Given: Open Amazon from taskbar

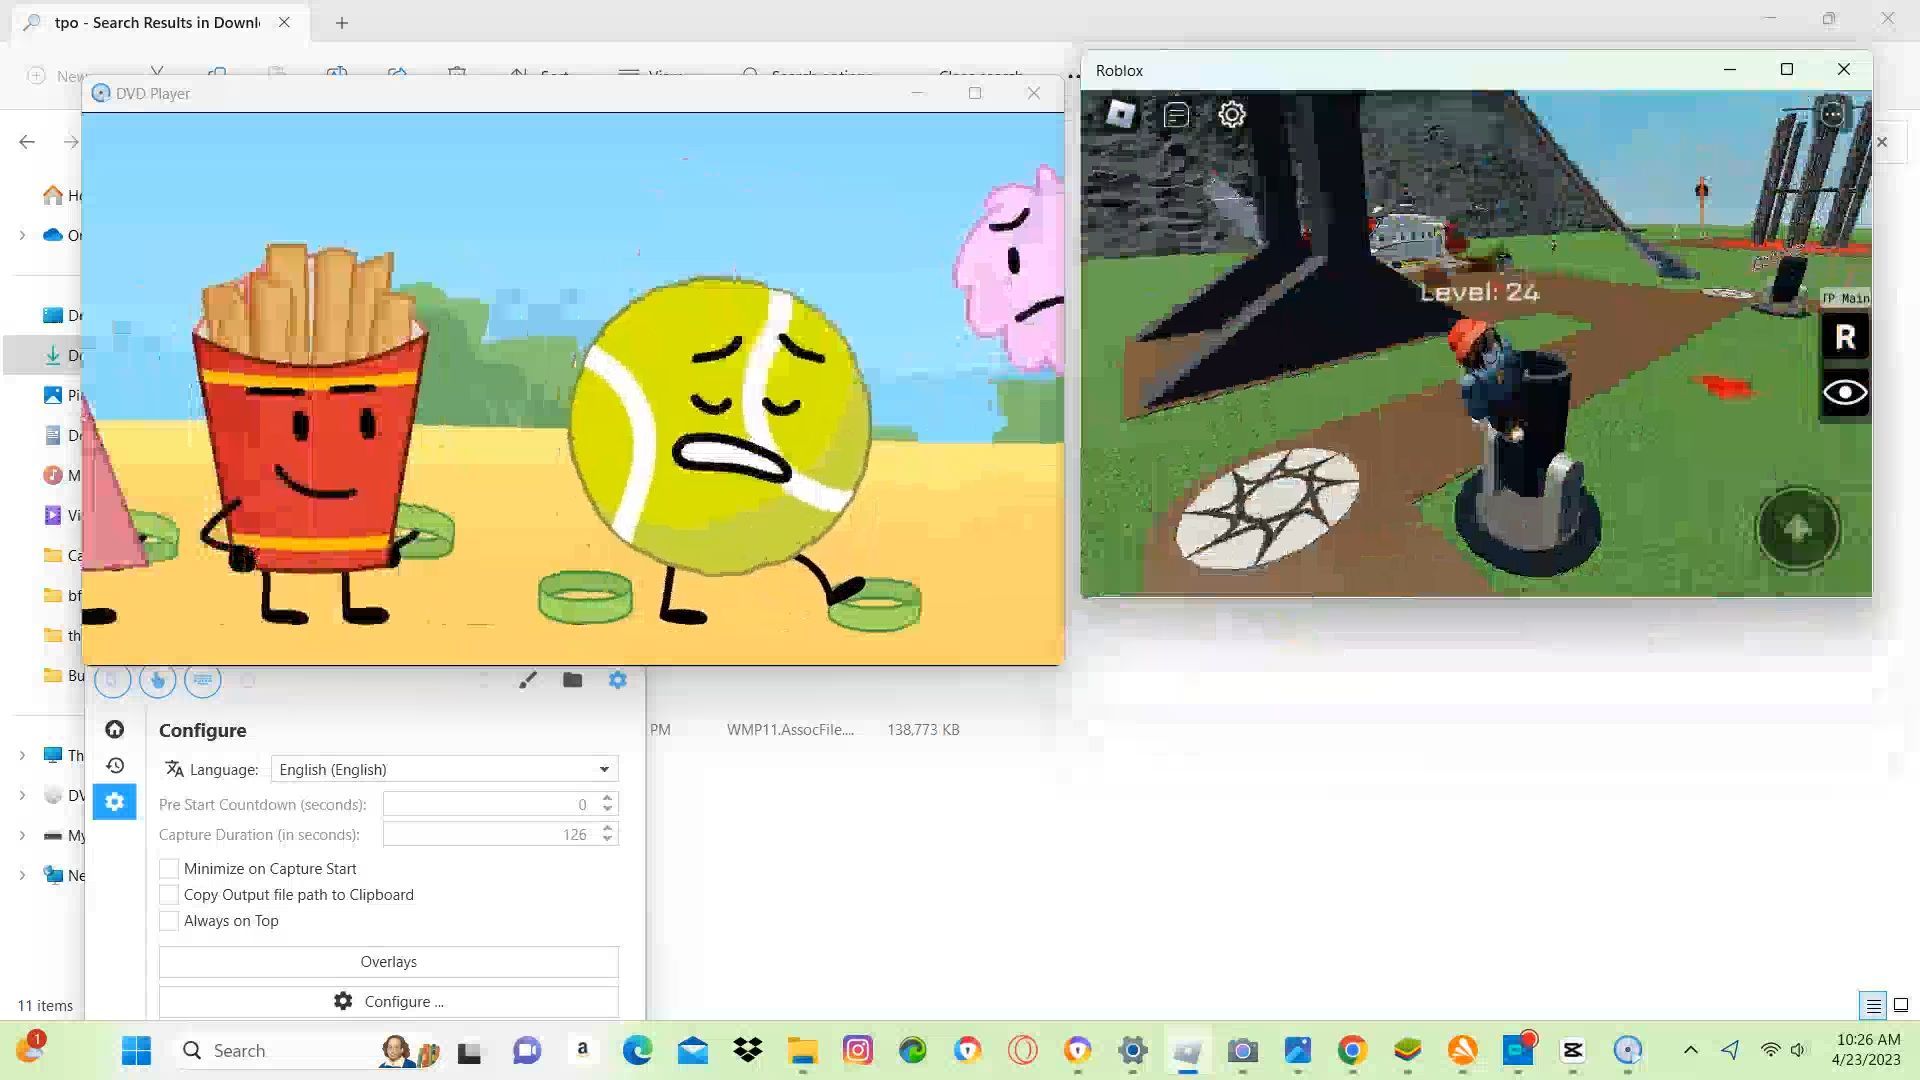Looking at the screenshot, I should pyautogui.click(x=582, y=1050).
